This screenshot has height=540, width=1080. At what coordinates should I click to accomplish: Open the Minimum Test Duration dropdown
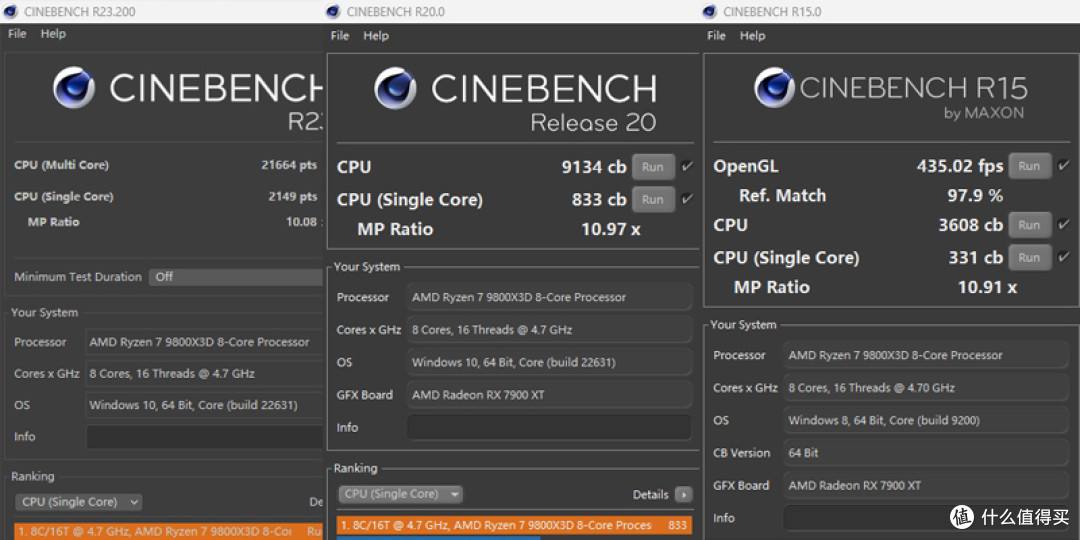[x=236, y=277]
